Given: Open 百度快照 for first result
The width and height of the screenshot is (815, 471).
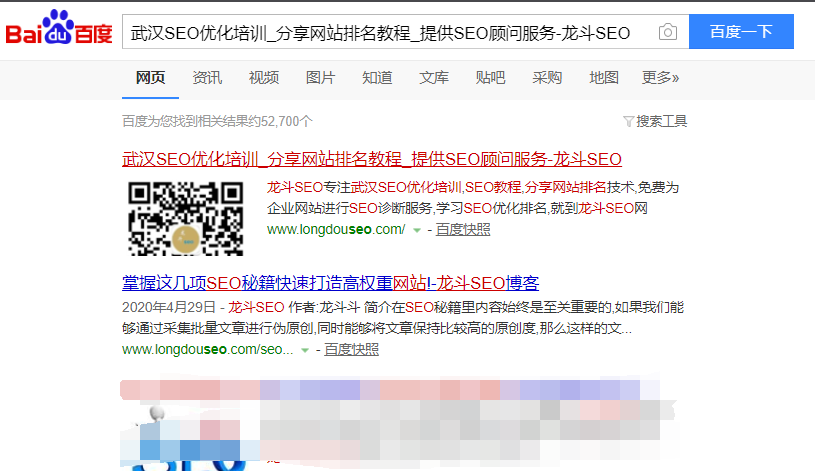Looking at the screenshot, I should pos(463,229).
